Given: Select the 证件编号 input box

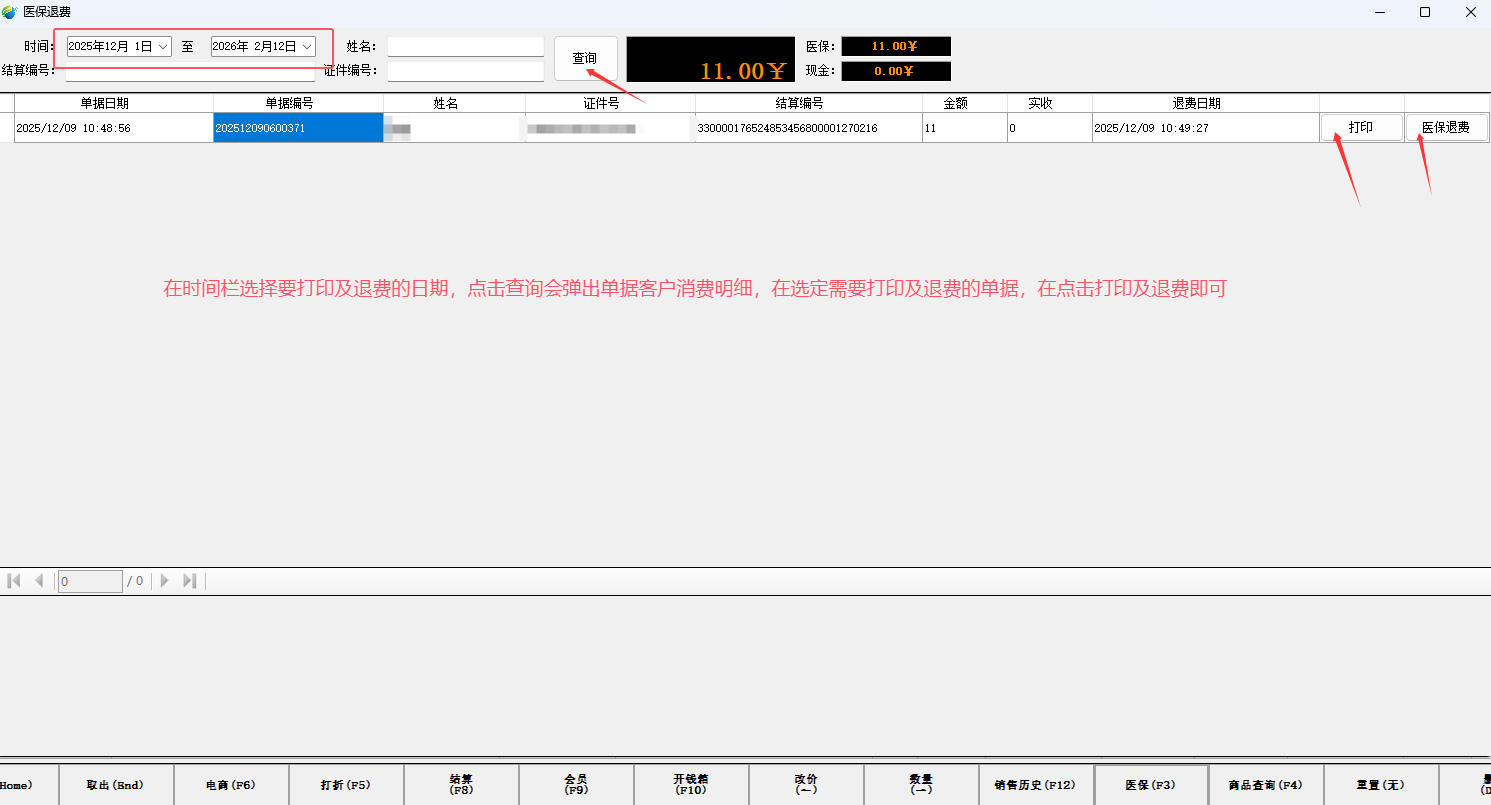Looking at the screenshot, I should click(465, 71).
